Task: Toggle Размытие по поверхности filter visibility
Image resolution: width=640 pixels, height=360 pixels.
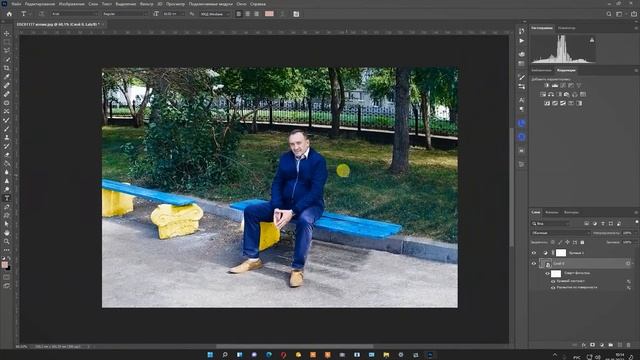Action: 553,287
